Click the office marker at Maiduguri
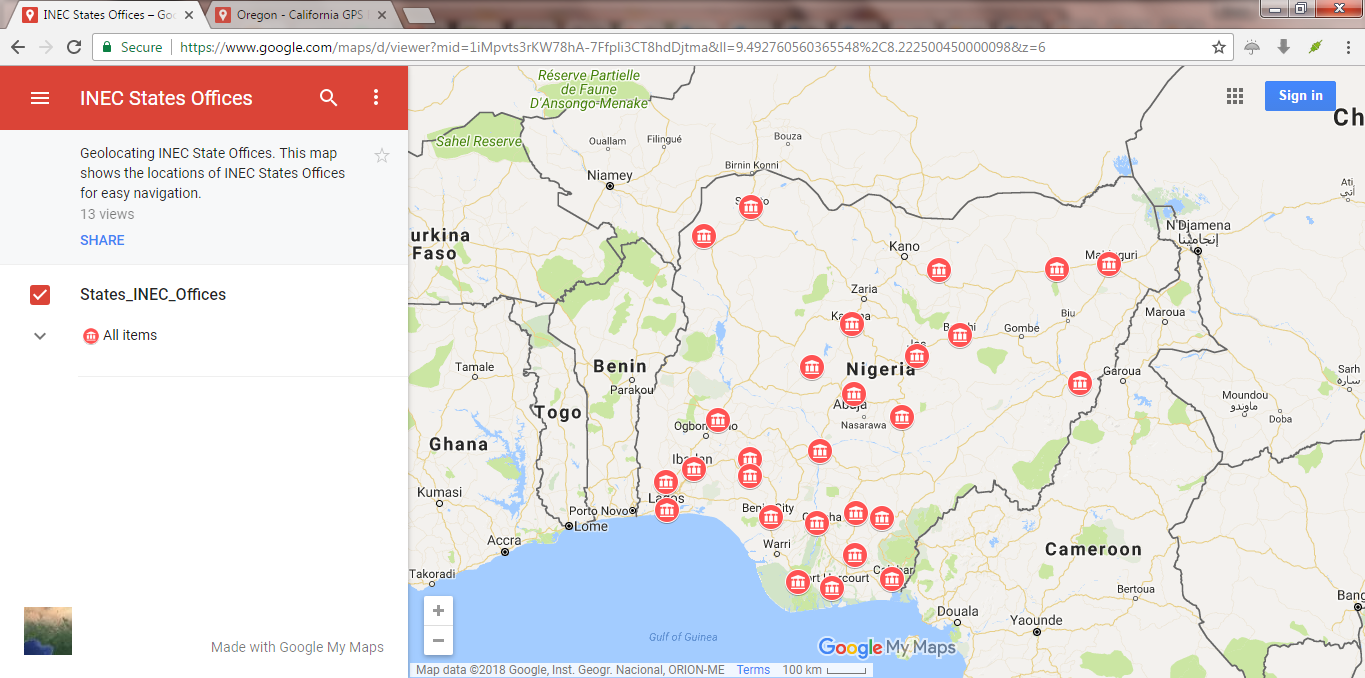 tap(1108, 264)
